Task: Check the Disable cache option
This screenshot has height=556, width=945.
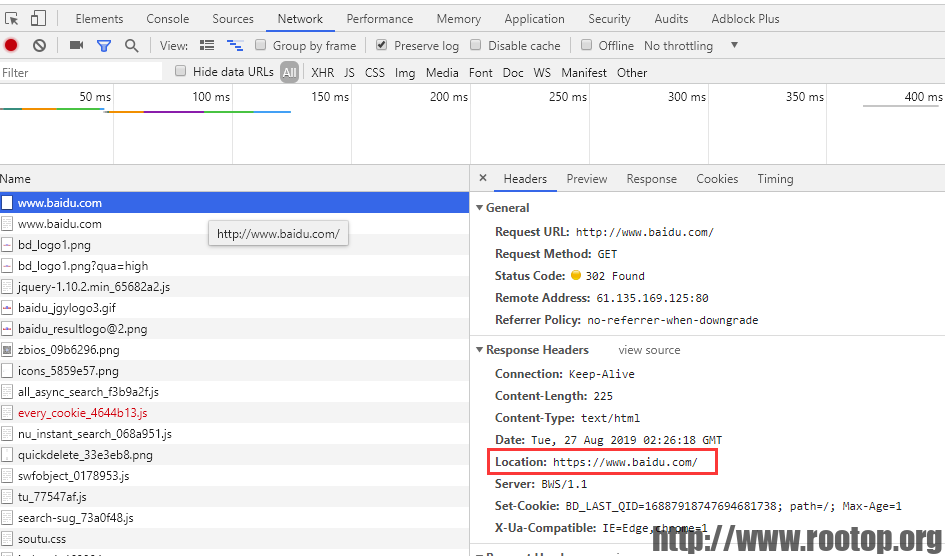Action: 476,45
